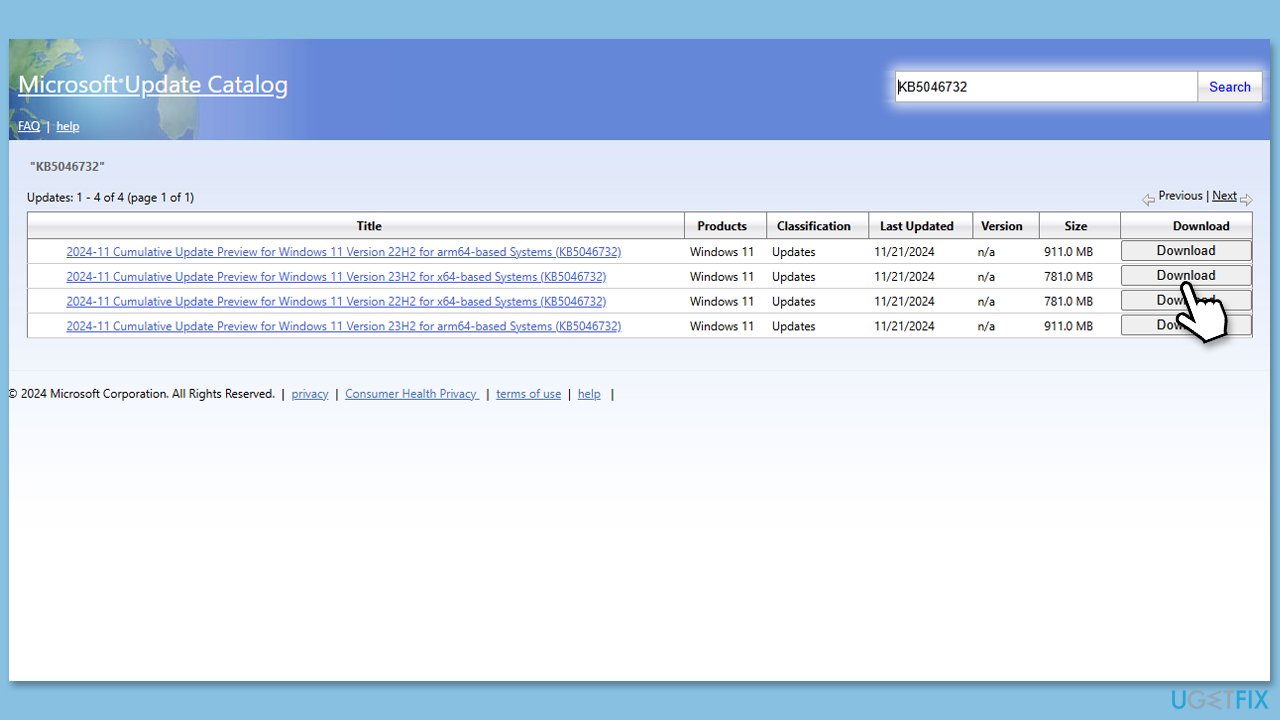
Task: Open the 22H2 arm64-based update title link
Action: click(343, 252)
